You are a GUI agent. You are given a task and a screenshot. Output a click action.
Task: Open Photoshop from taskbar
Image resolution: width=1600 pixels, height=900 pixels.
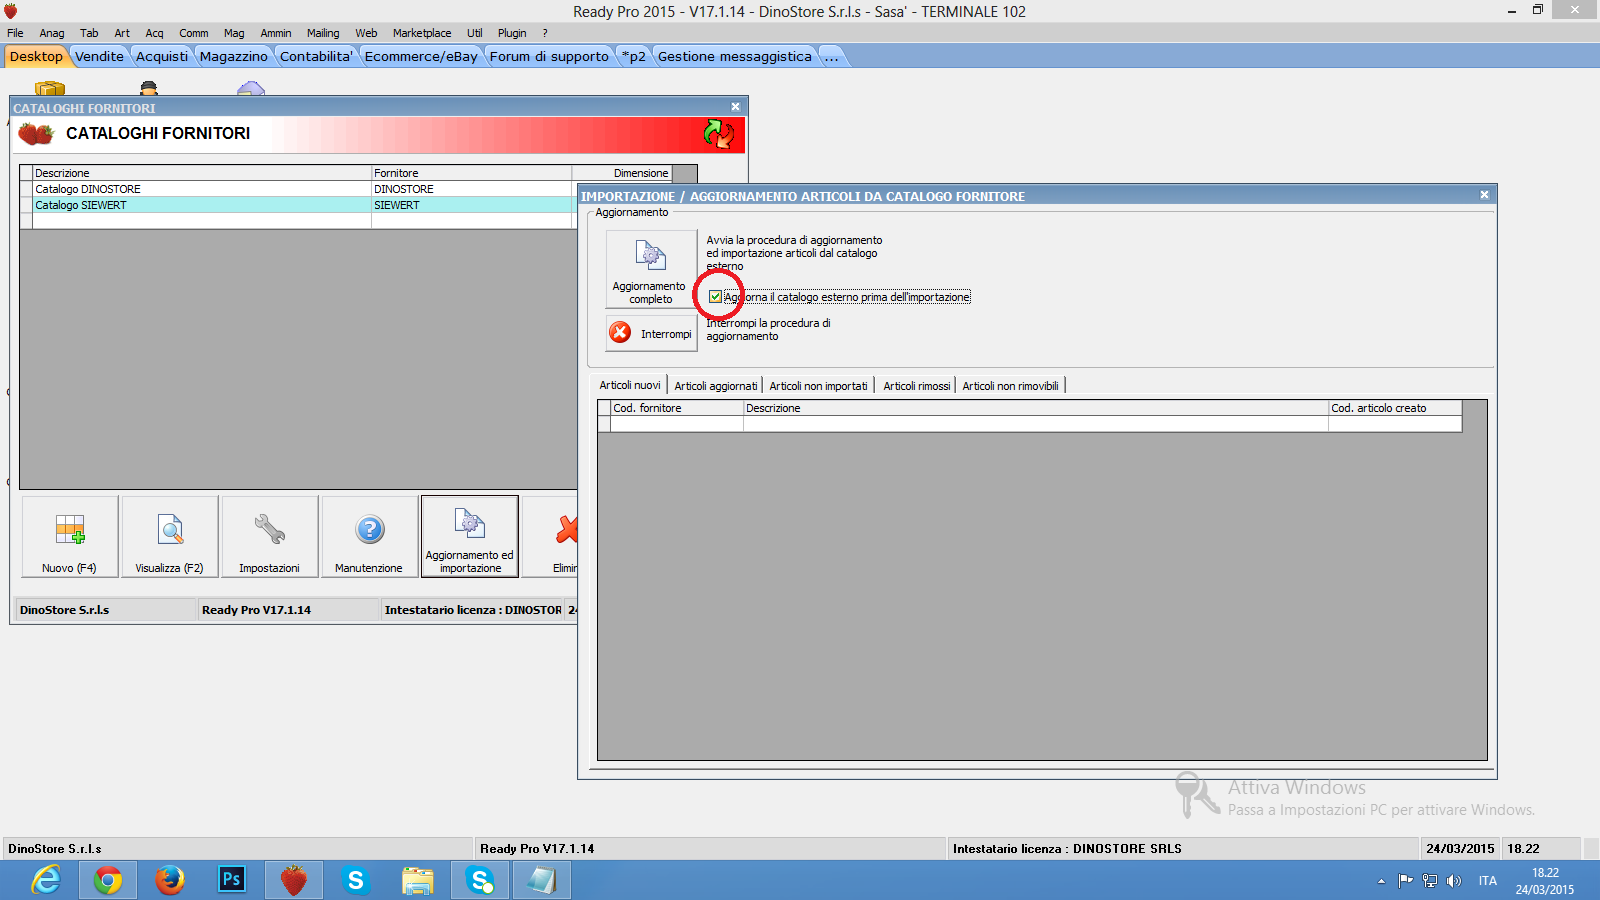click(232, 880)
